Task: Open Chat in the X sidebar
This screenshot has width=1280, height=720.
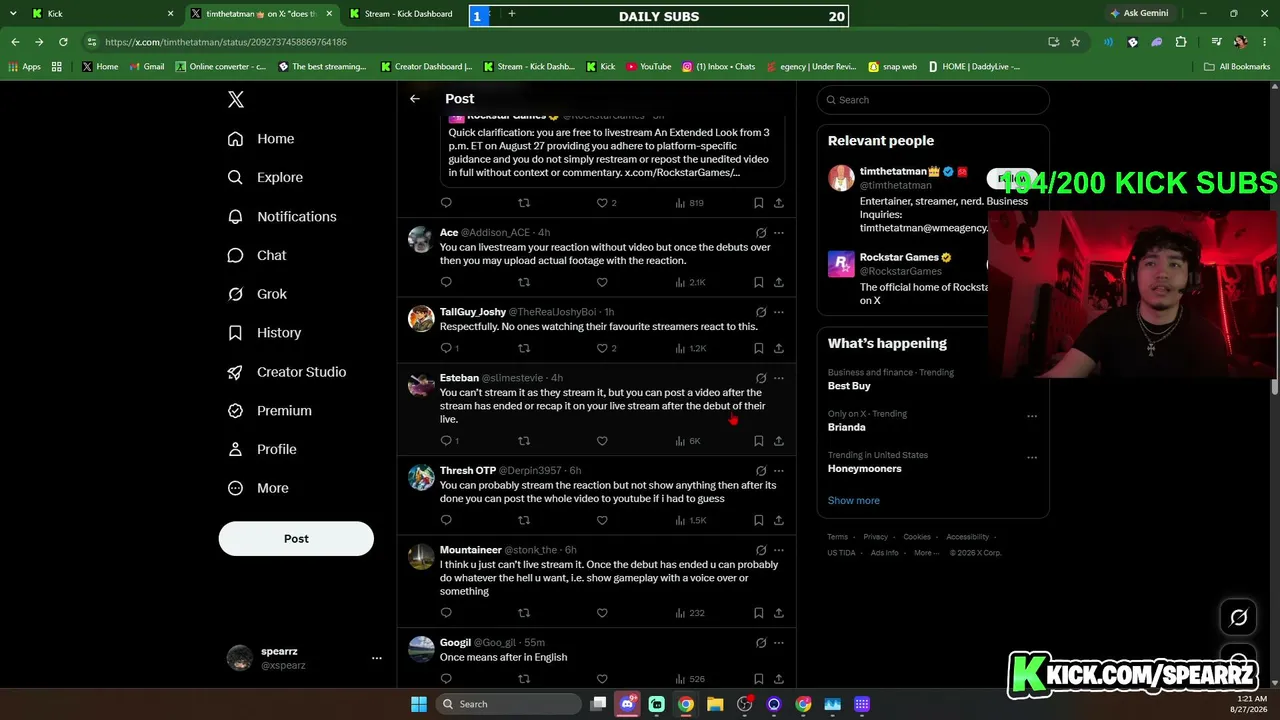Action: point(258,255)
